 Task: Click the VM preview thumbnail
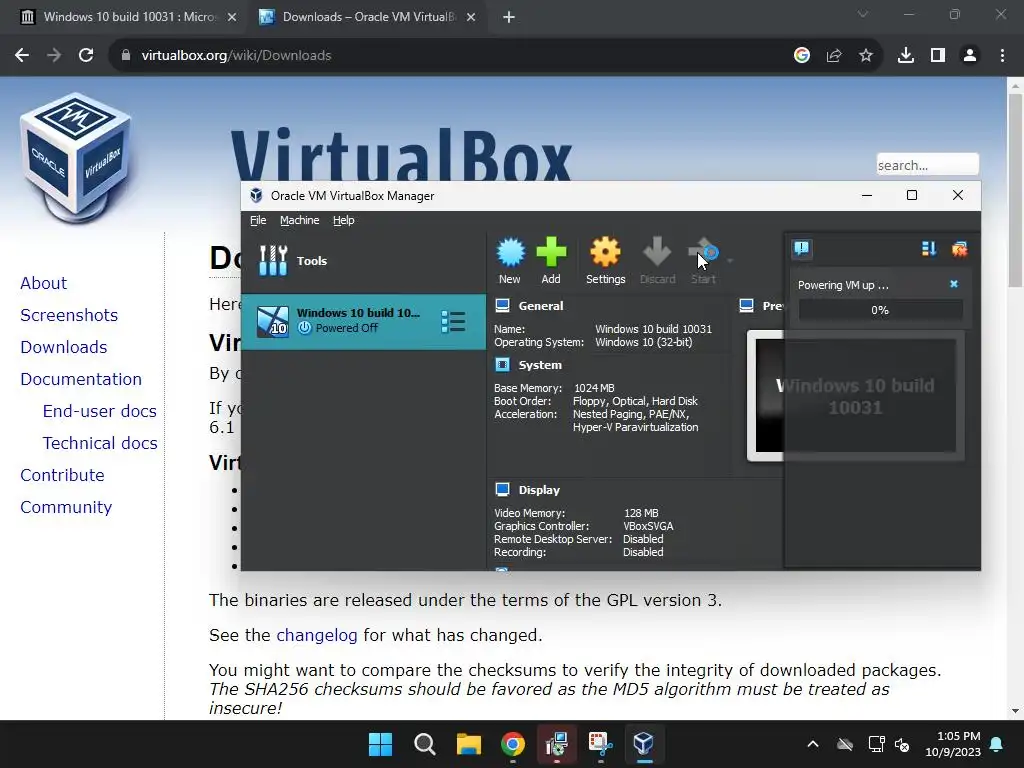856,396
